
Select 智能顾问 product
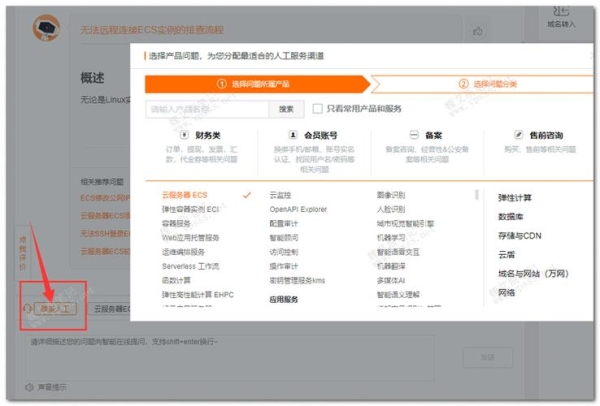284,238
